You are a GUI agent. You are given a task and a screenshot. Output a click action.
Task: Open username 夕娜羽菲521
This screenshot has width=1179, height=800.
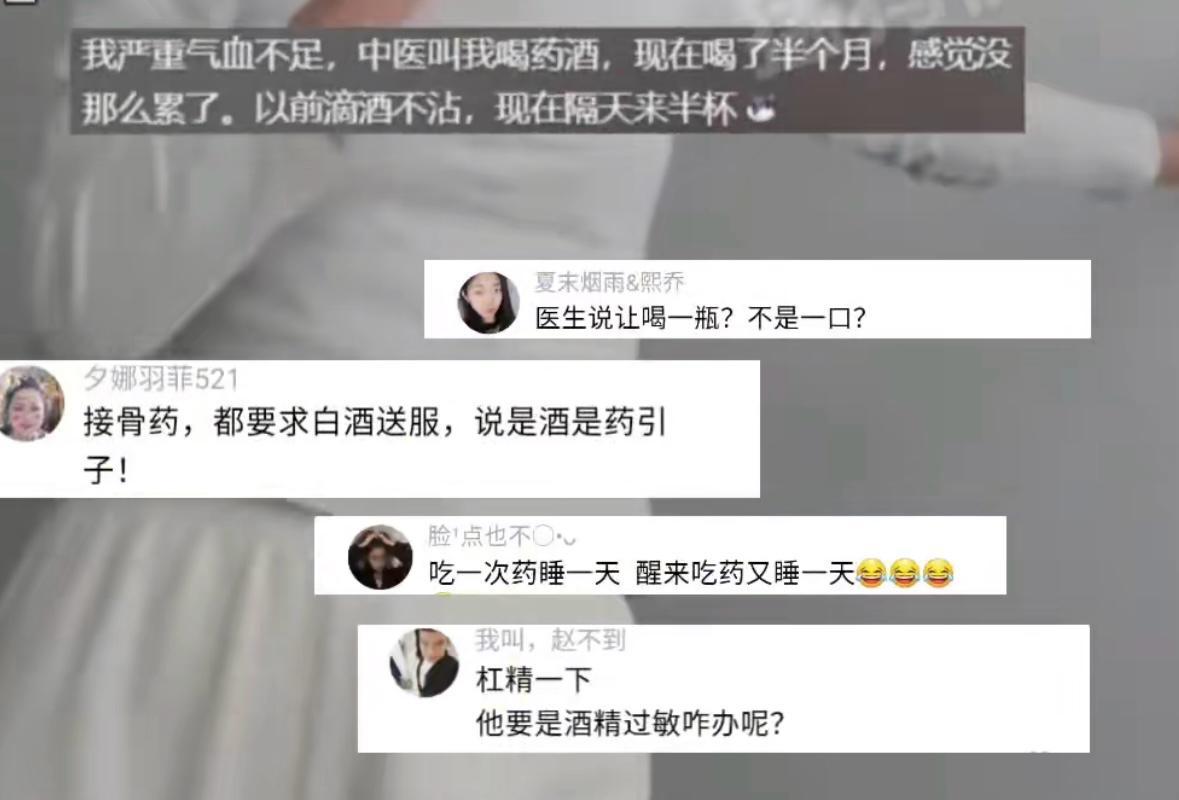pos(161,379)
